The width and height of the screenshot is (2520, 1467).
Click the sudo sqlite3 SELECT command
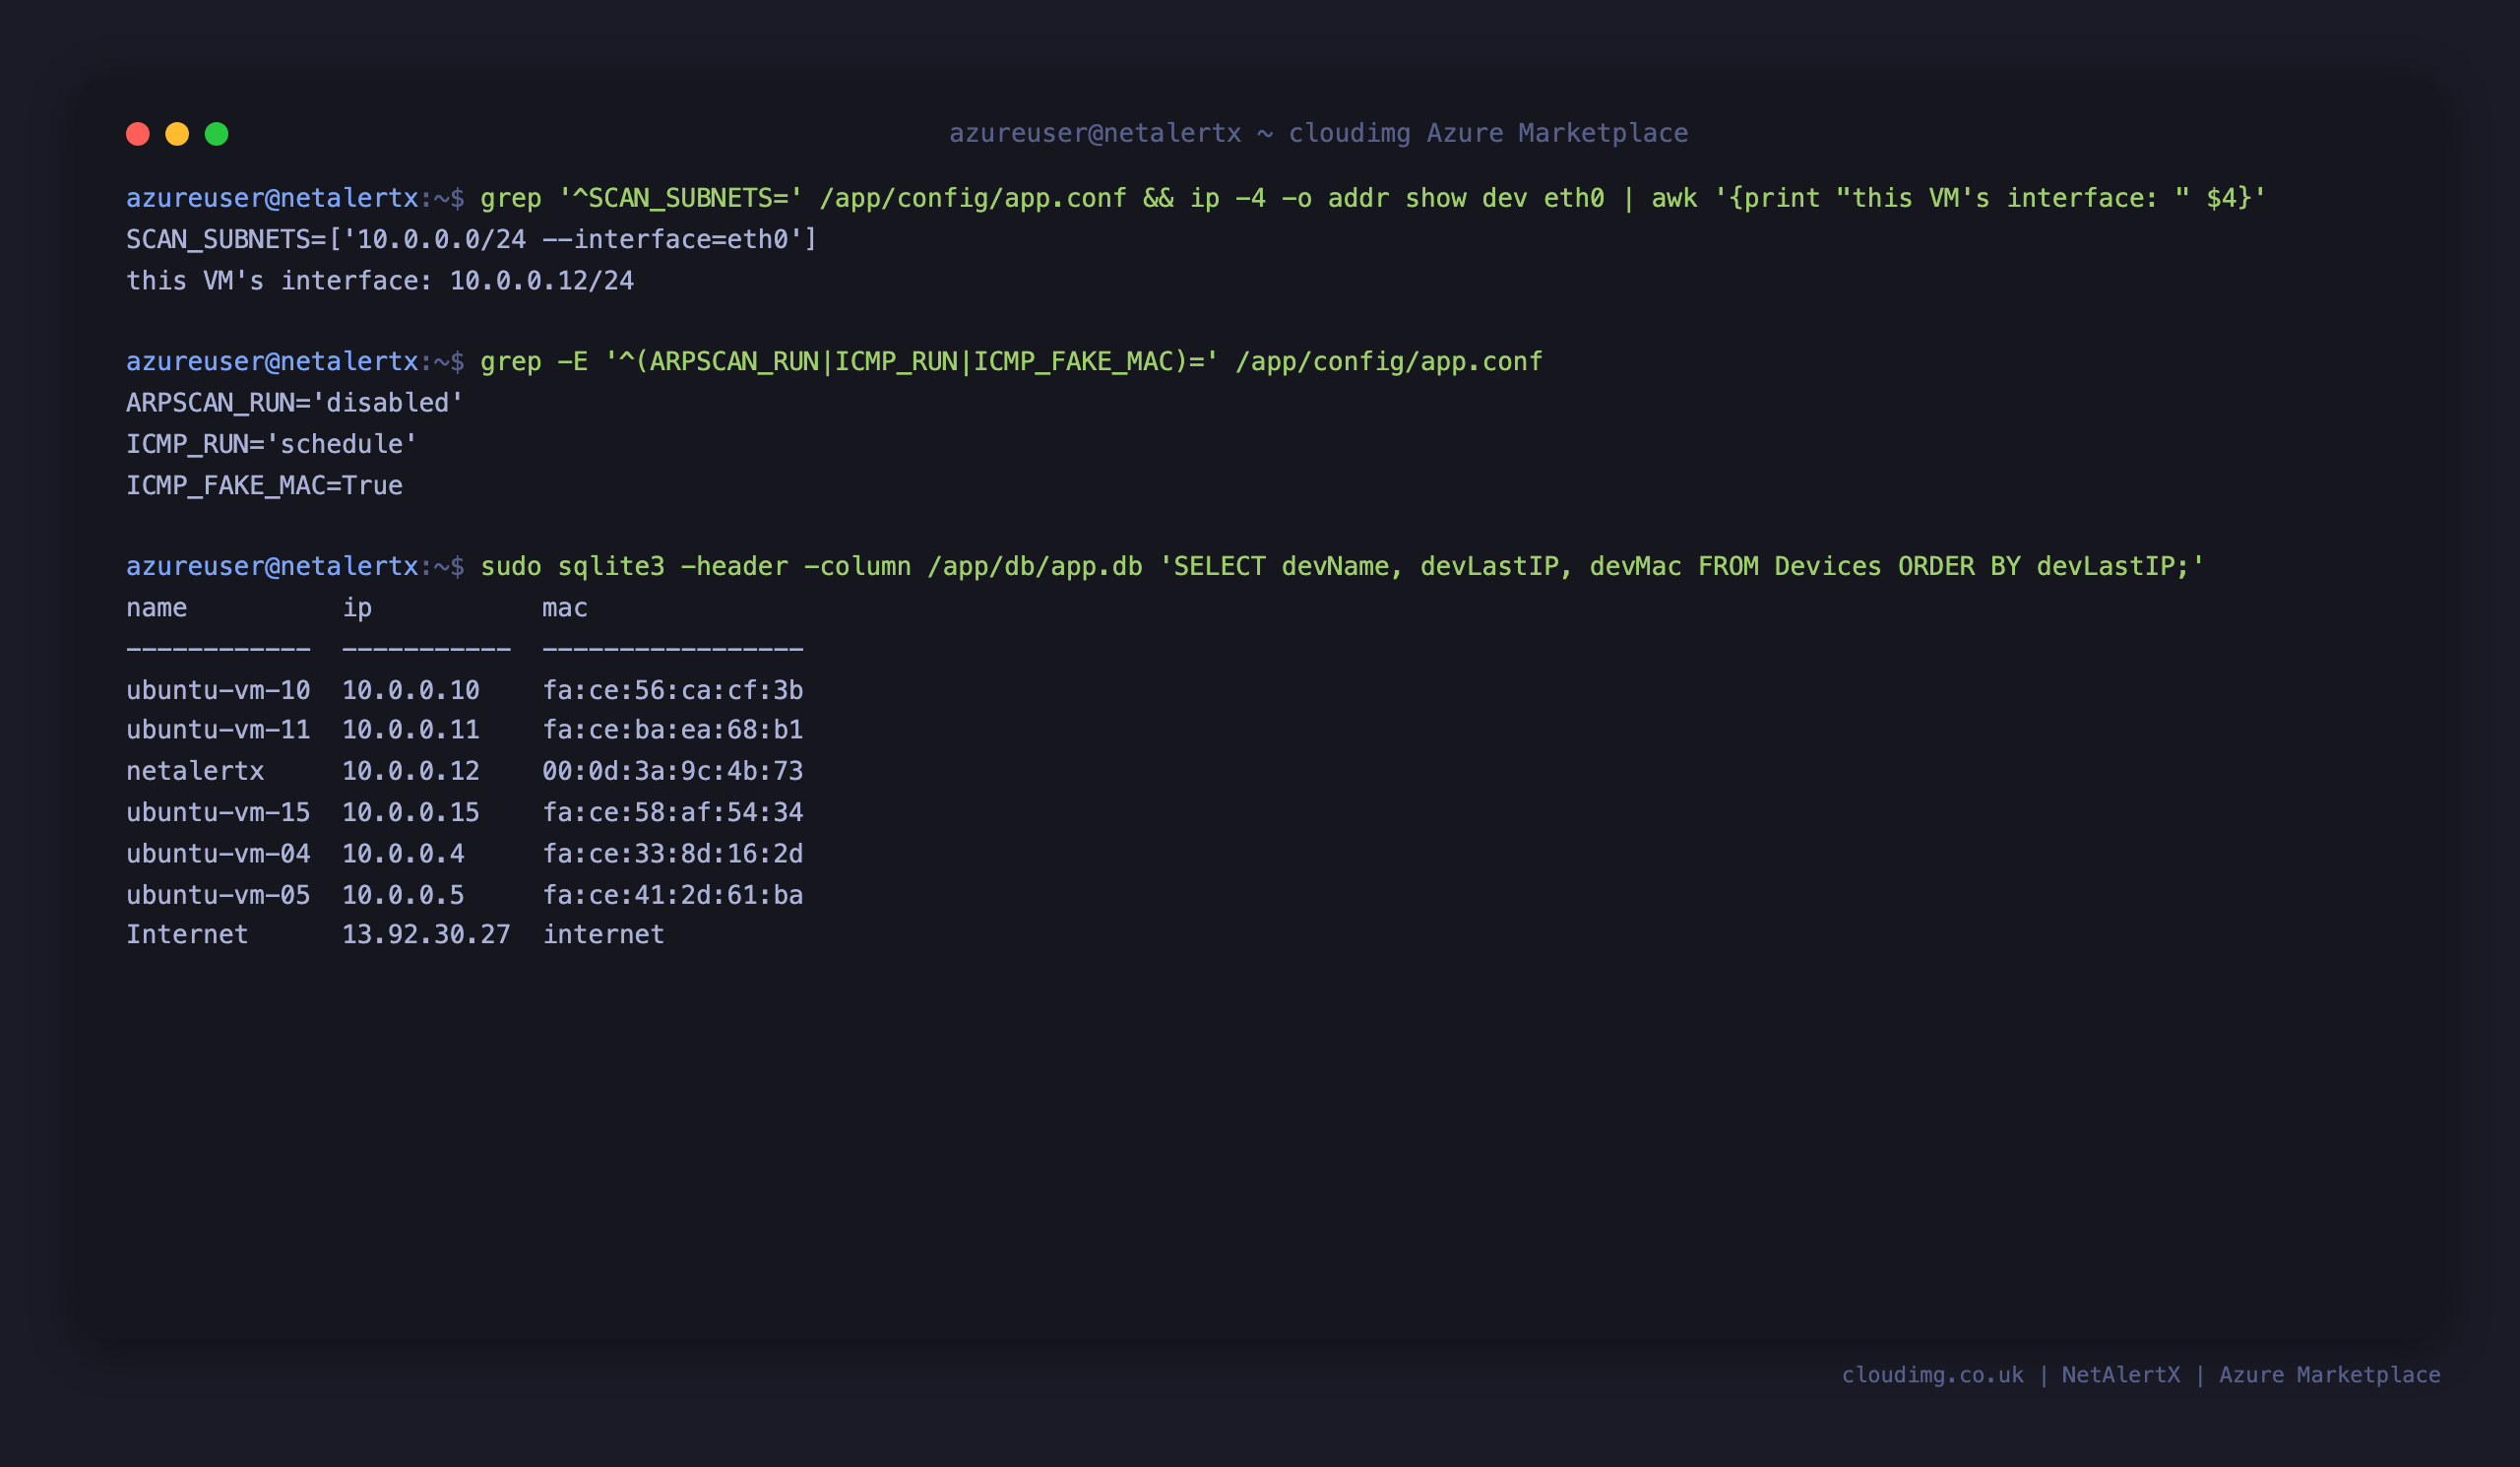coord(1343,567)
